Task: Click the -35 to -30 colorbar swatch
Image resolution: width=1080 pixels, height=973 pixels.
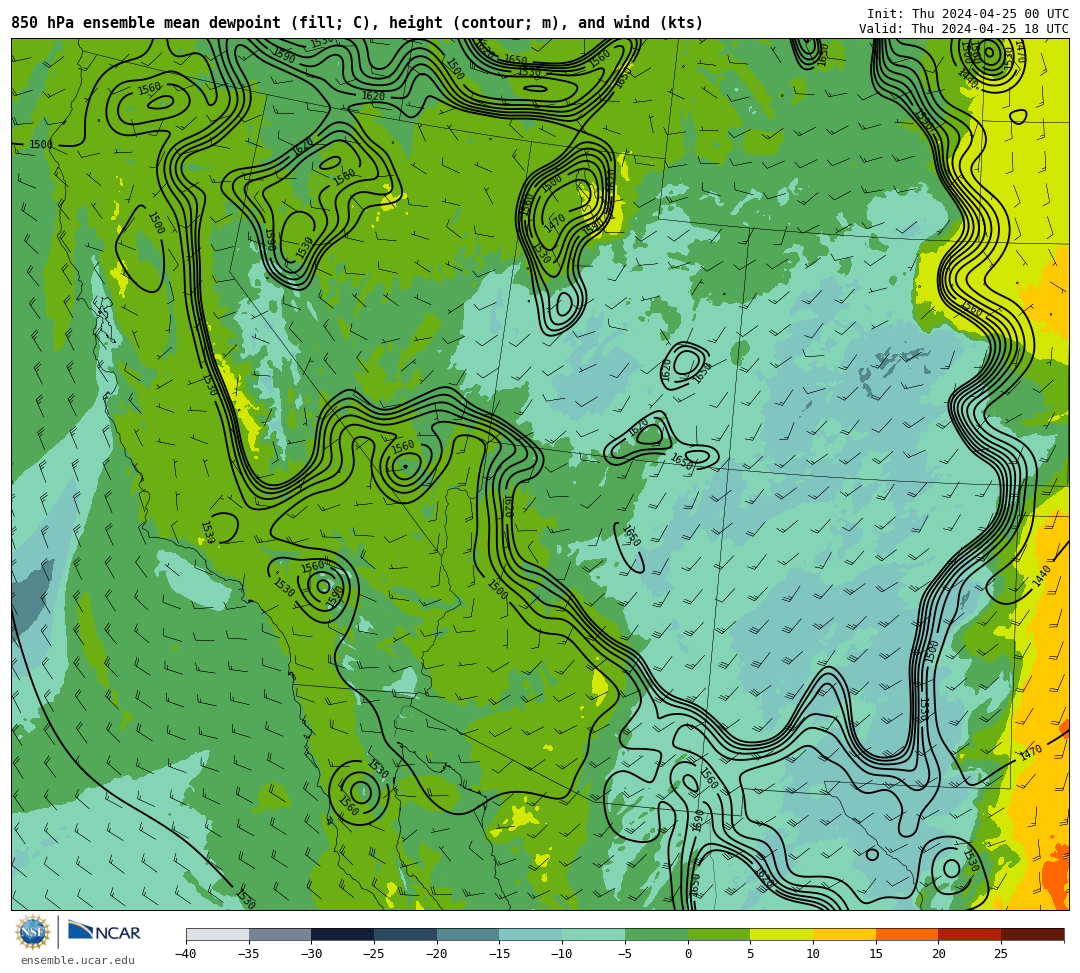Action: click(x=280, y=934)
